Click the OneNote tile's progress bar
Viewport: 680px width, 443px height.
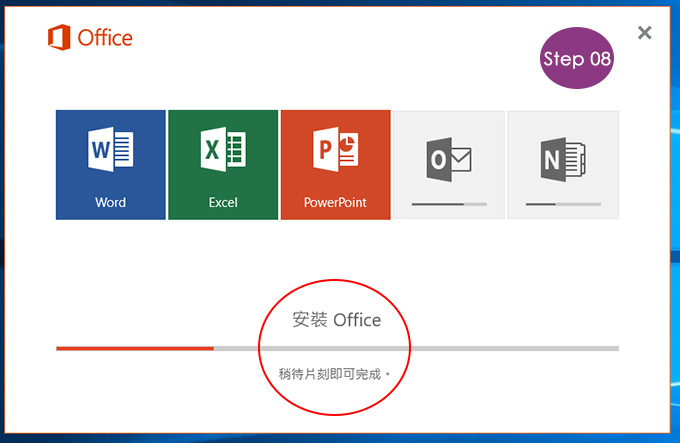click(563, 204)
